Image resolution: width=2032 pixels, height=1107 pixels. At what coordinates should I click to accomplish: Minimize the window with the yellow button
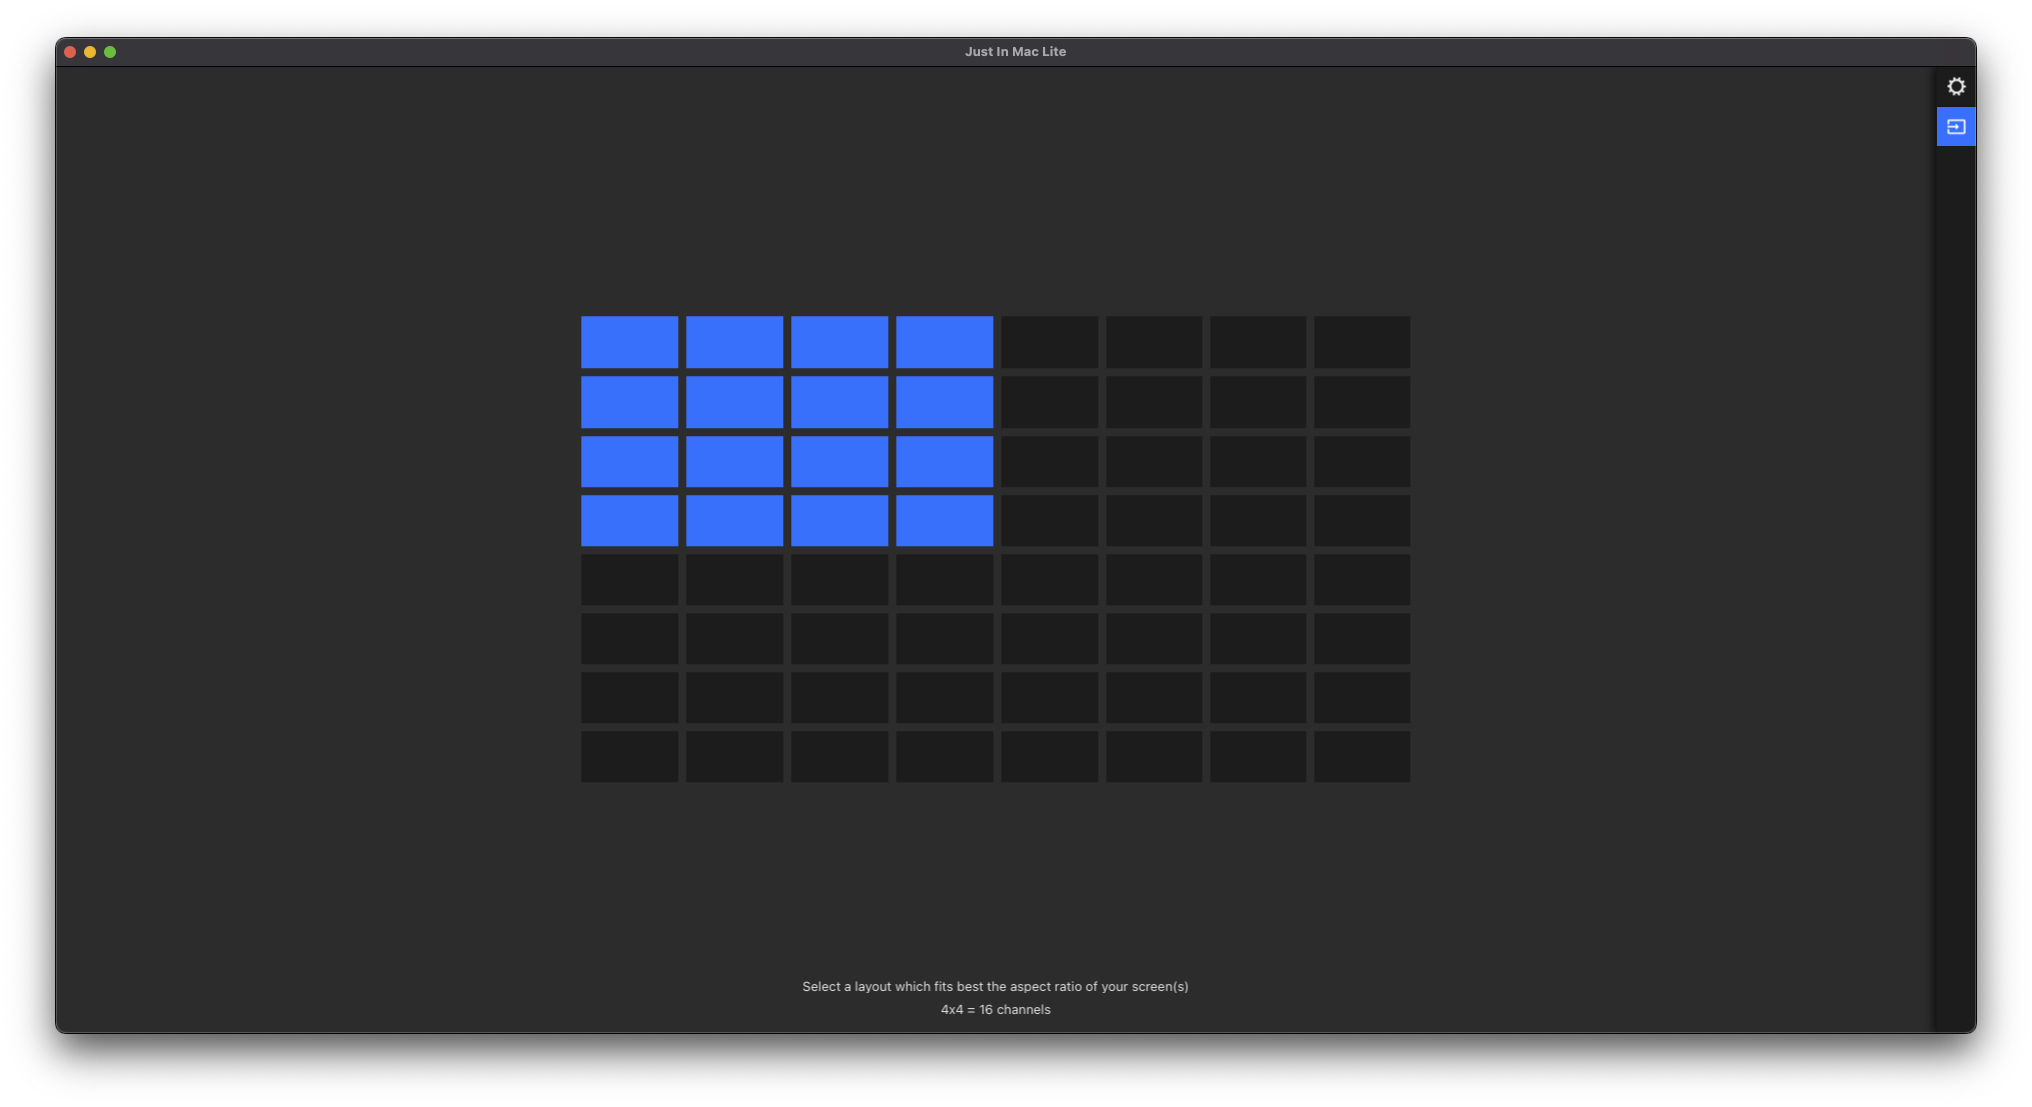[90, 52]
